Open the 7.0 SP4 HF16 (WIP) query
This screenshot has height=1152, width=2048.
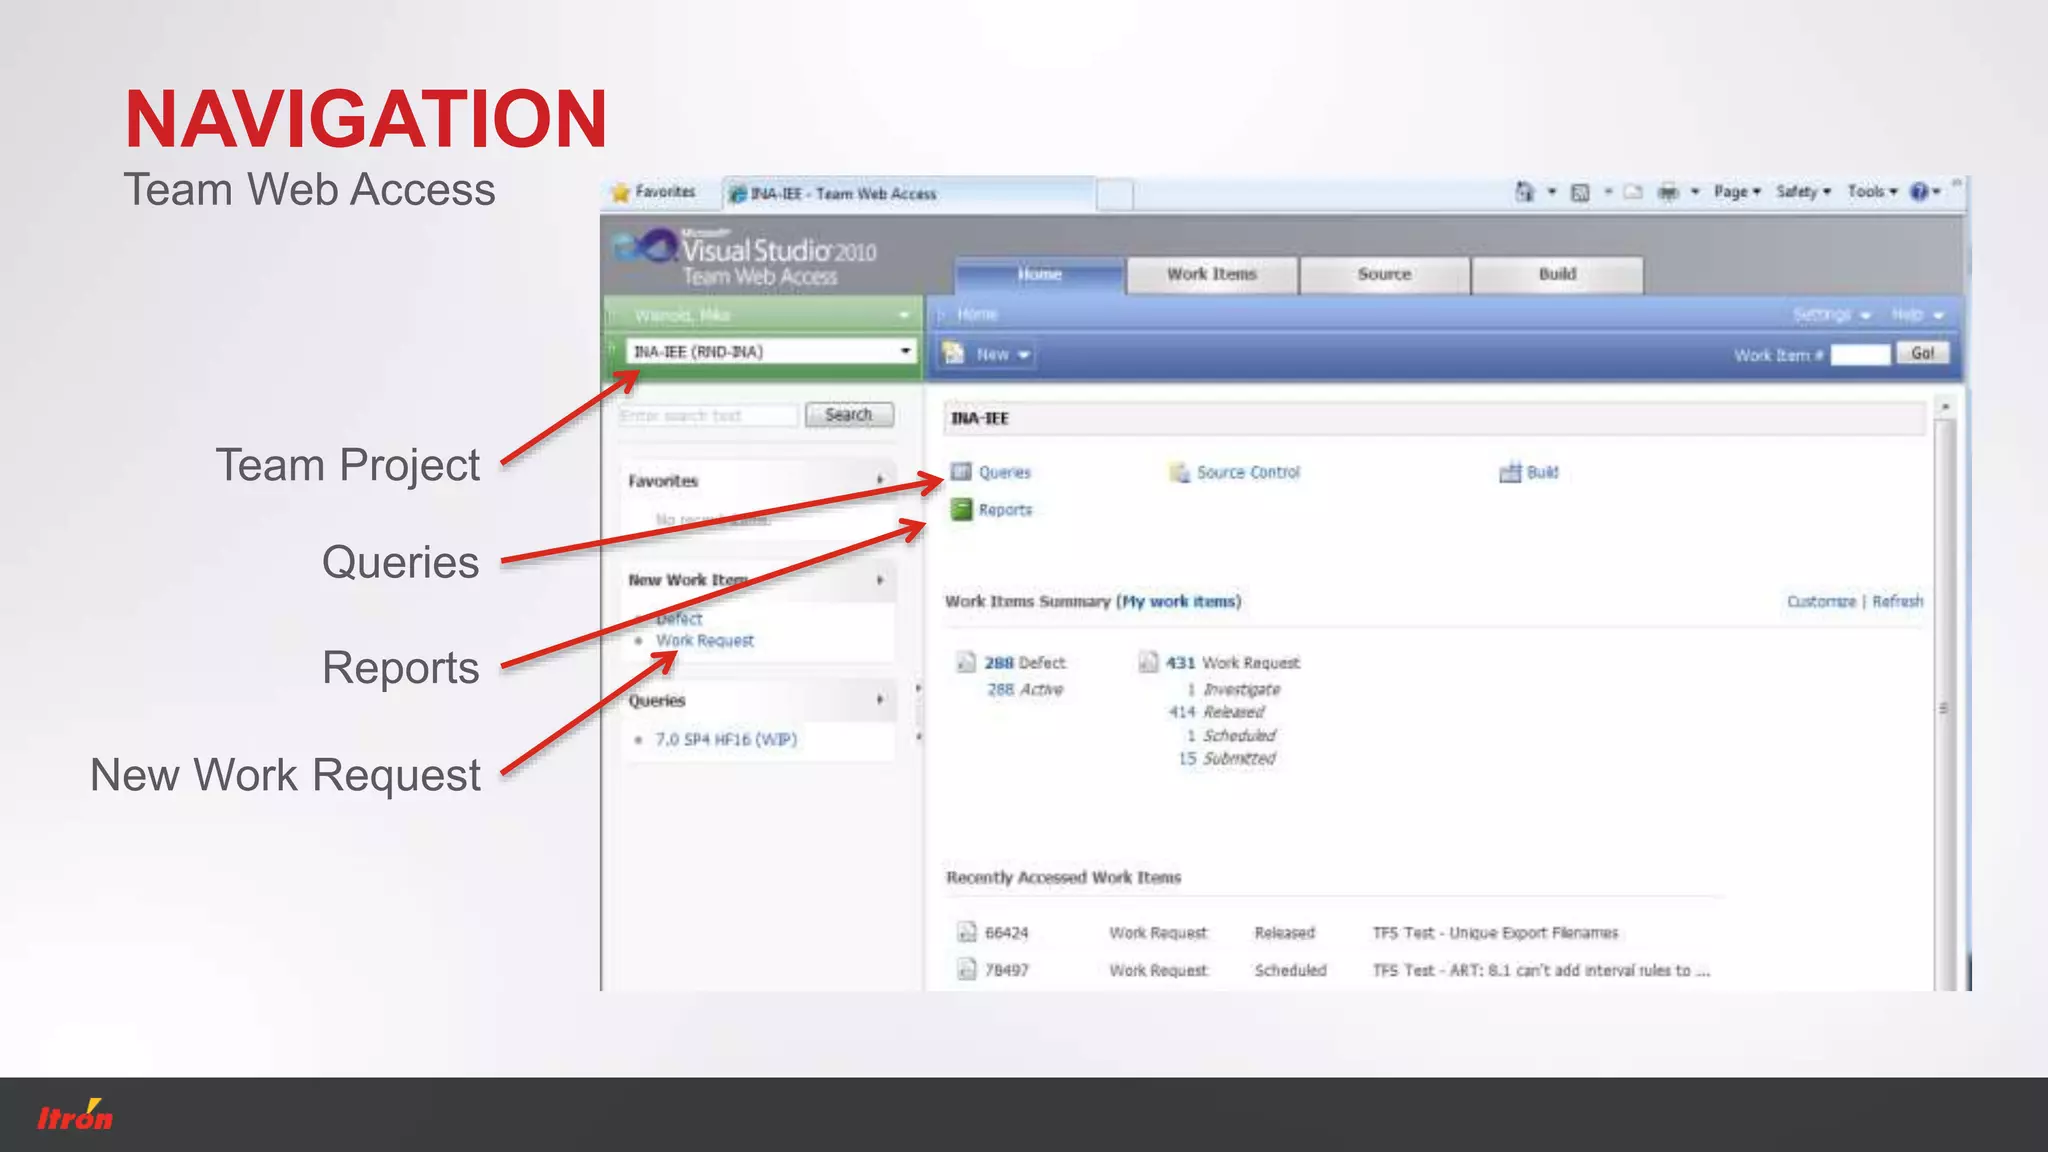click(x=726, y=740)
